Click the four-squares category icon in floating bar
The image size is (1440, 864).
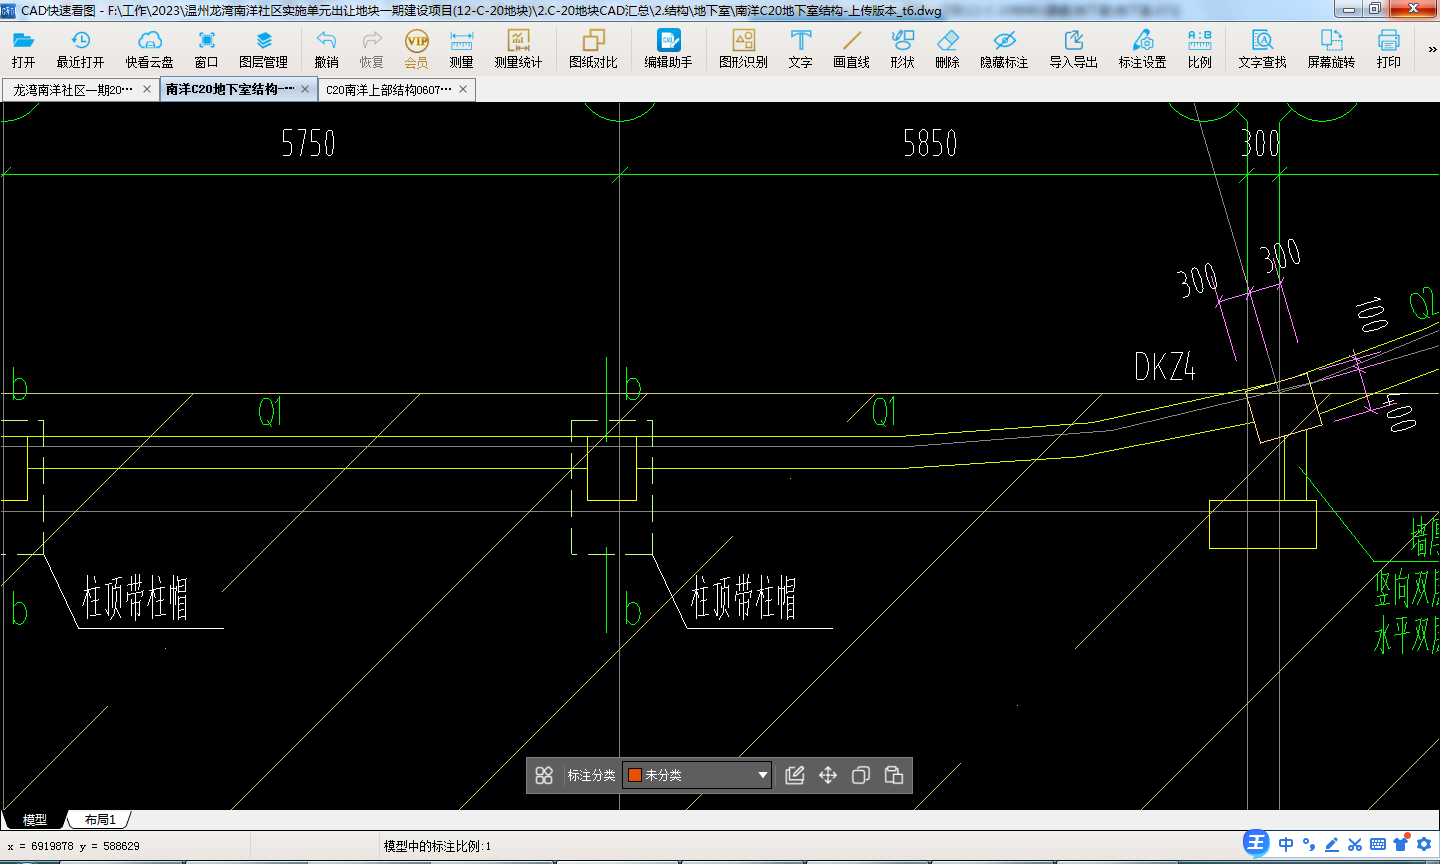point(544,775)
